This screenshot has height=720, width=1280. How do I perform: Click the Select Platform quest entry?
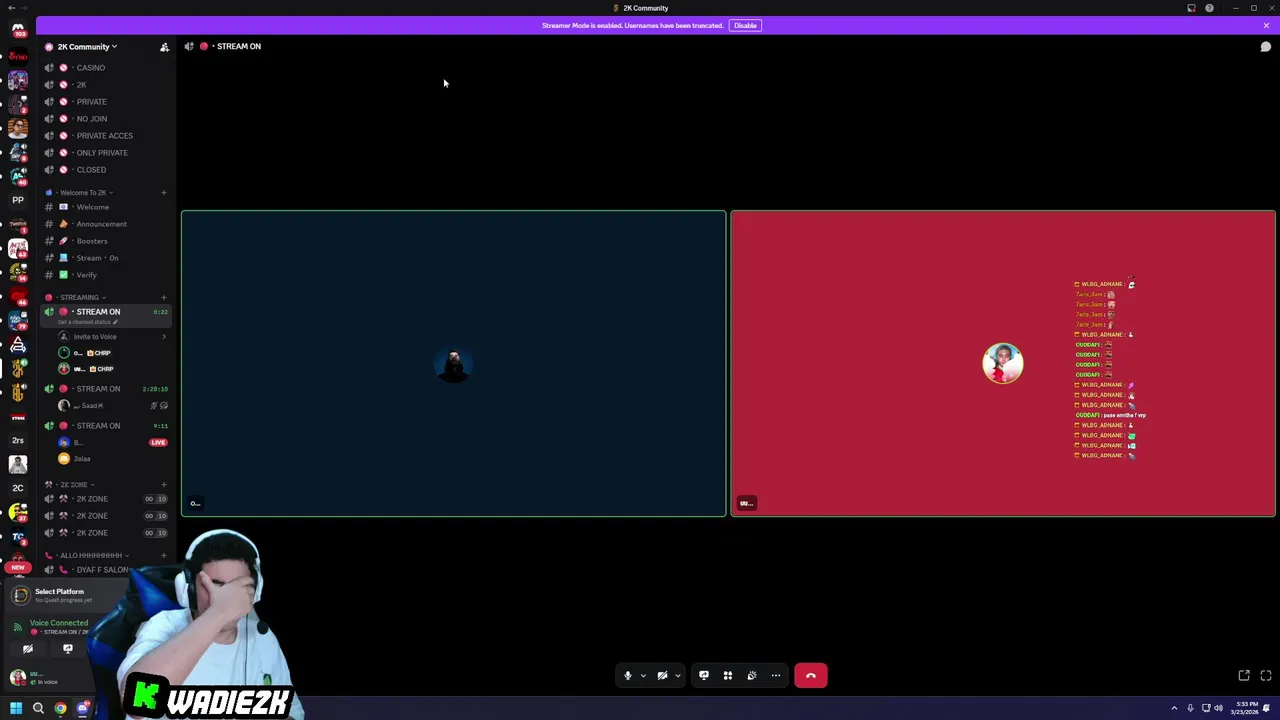coord(60,595)
